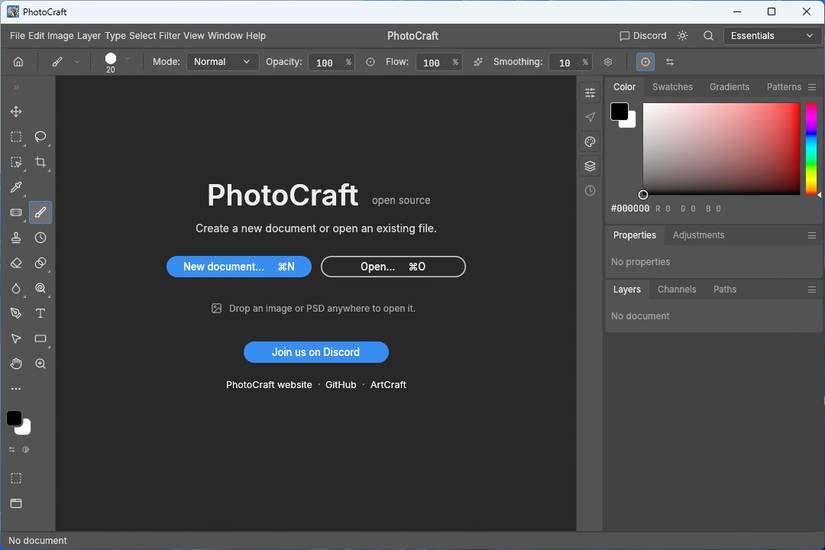Open the Layers panel menu

[812, 289]
